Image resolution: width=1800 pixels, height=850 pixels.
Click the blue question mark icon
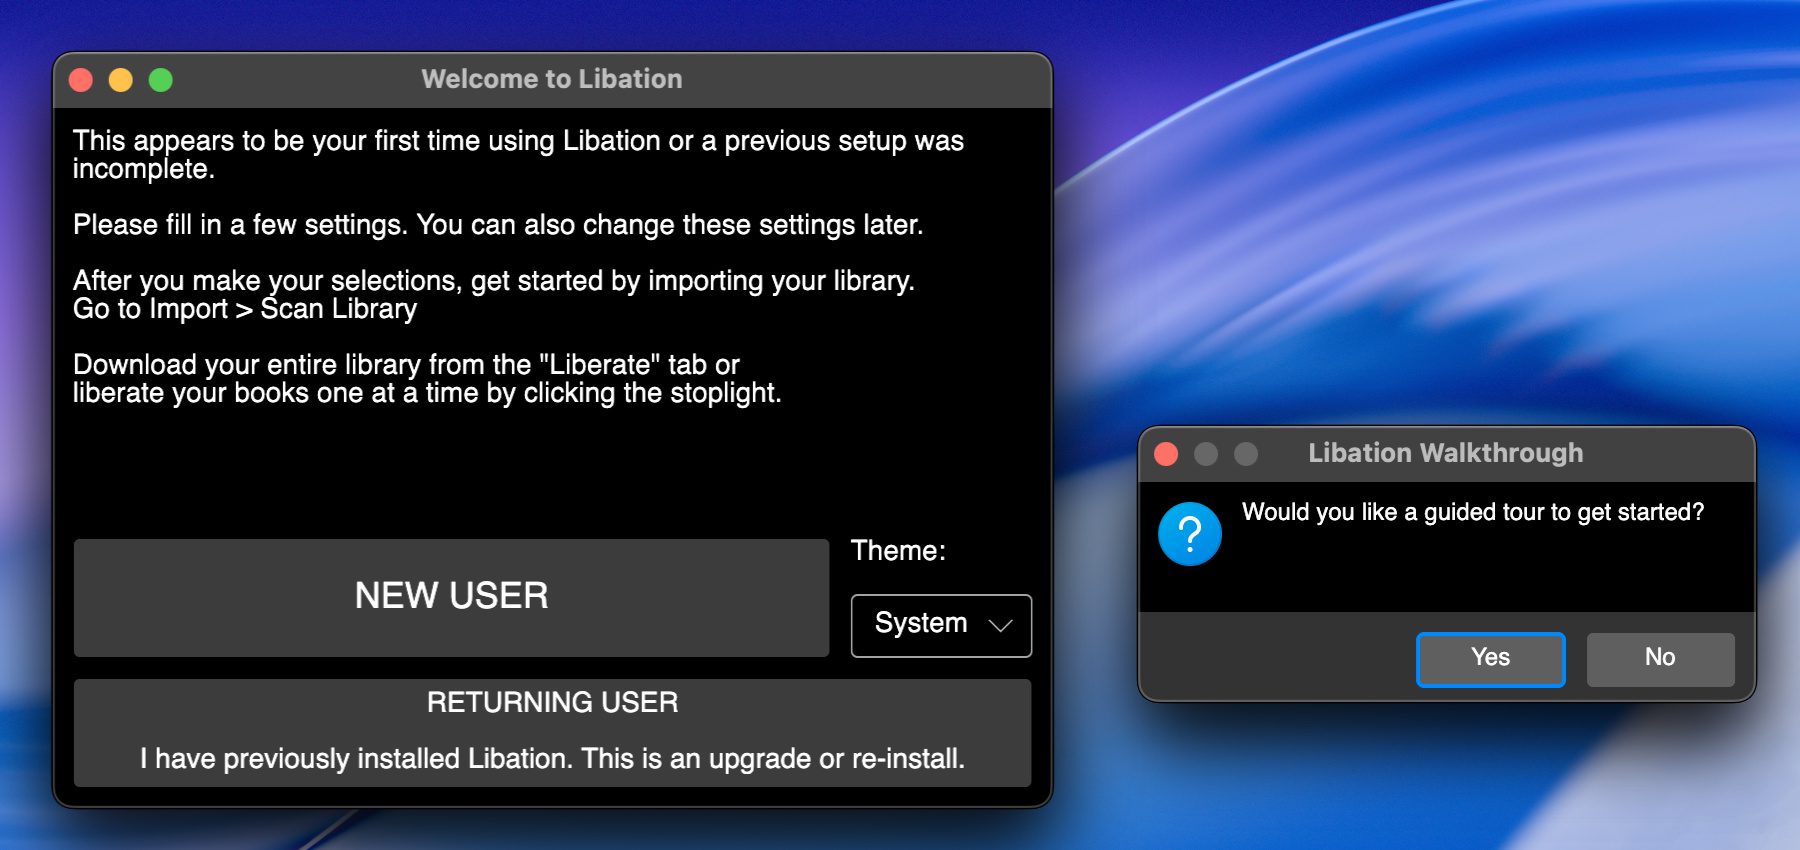[1189, 534]
